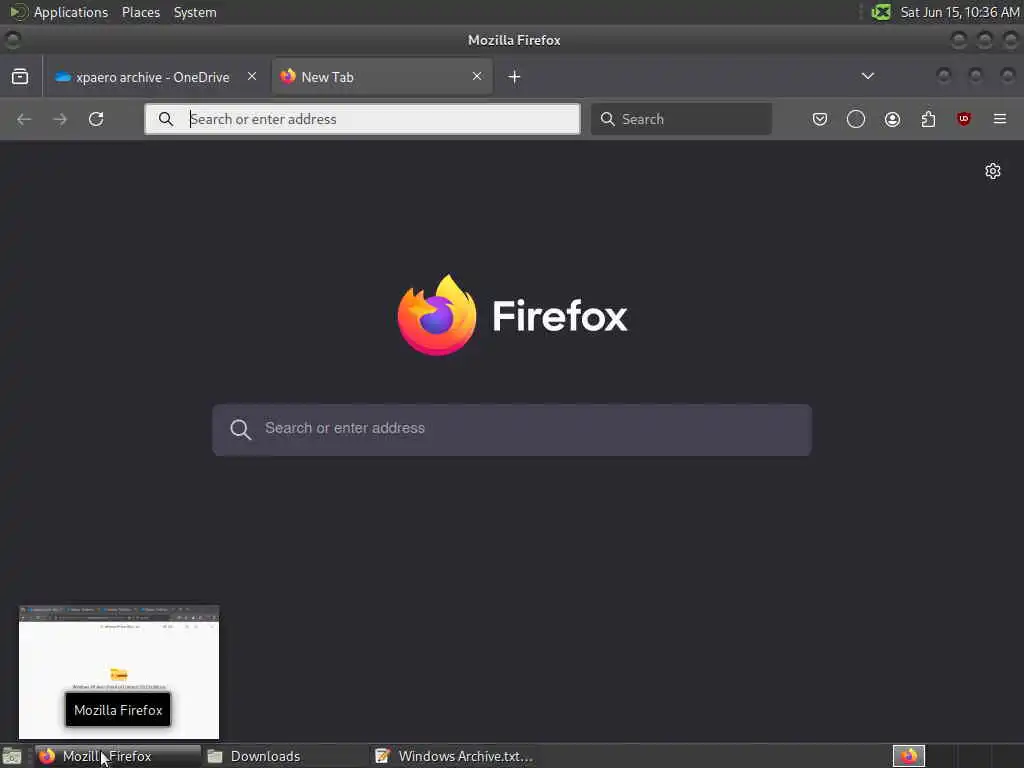Reload the current page
This screenshot has height=768, width=1024.
click(96, 119)
